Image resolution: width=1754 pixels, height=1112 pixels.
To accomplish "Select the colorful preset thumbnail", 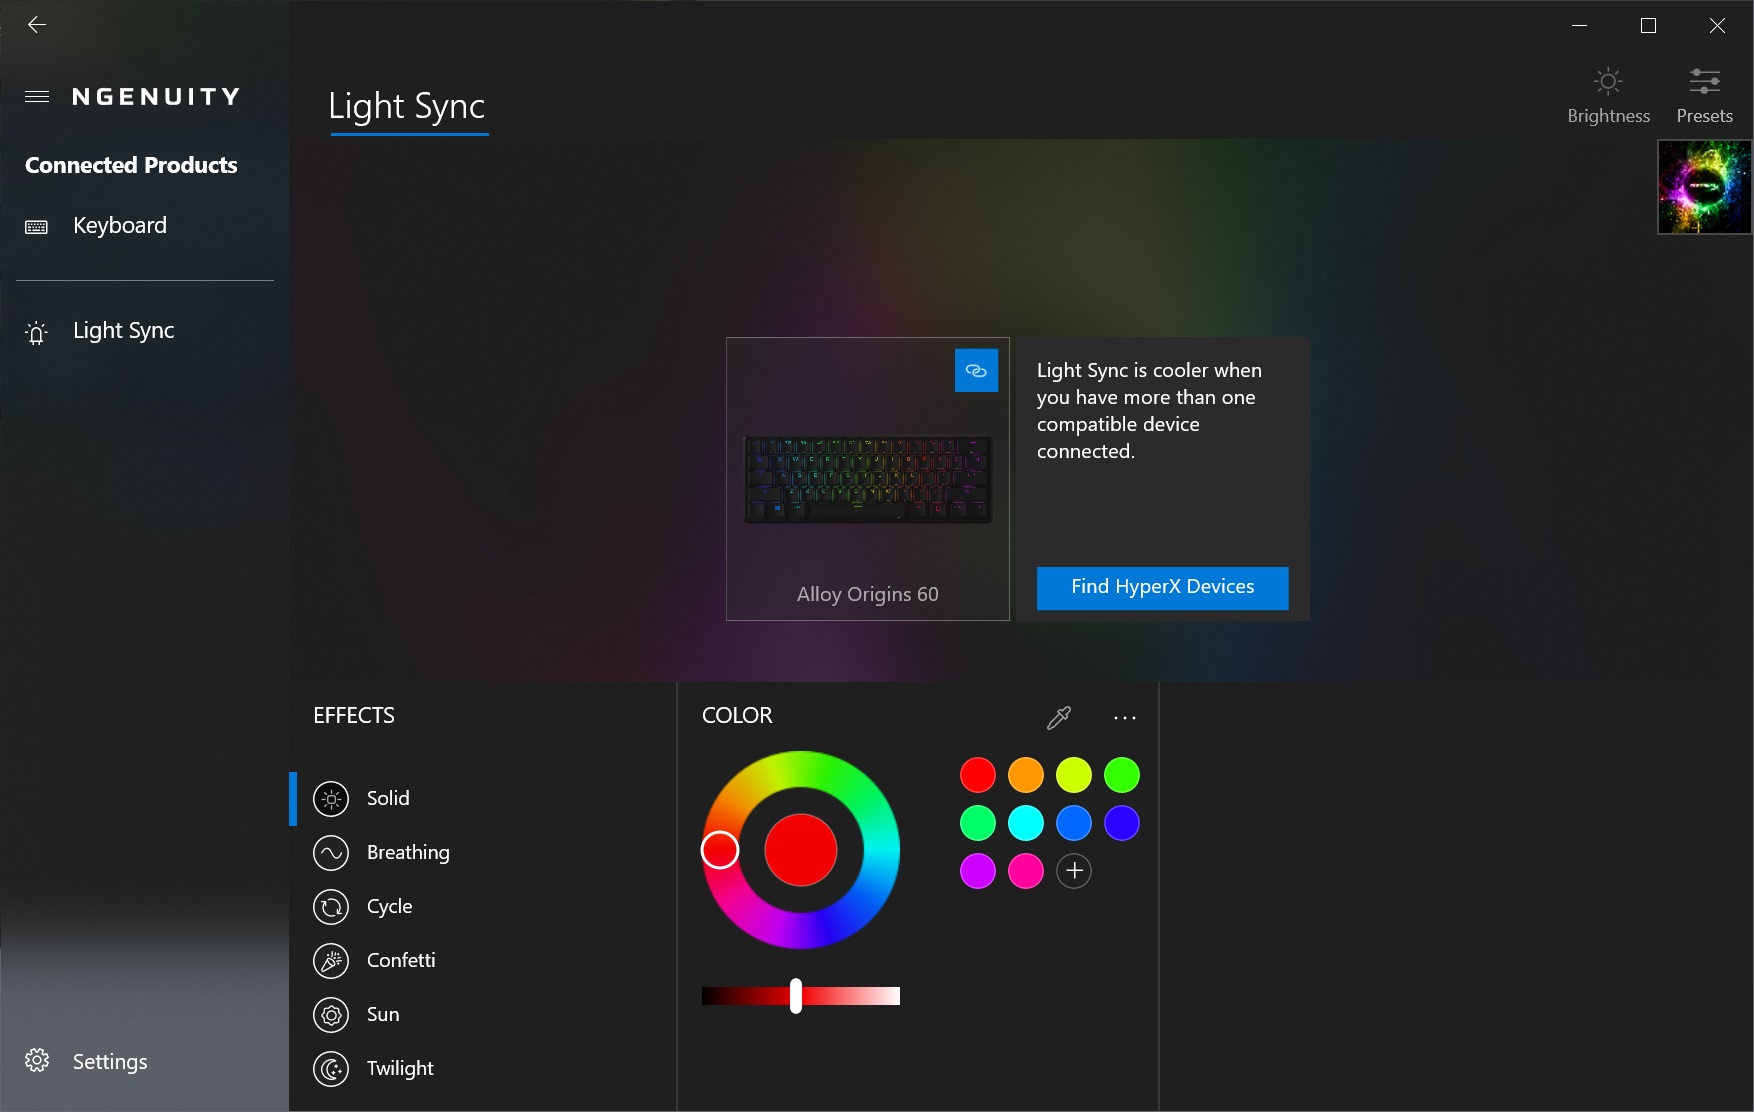I will [x=1704, y=187].
